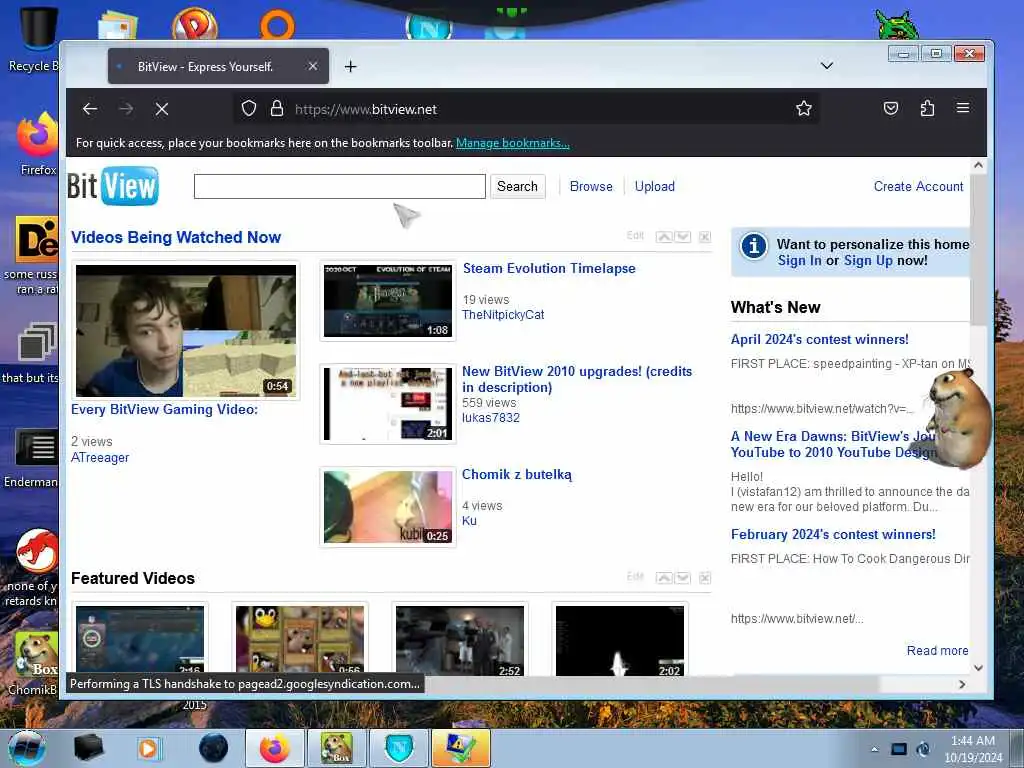Open Firefox desktop shortcut

pyautogui.click(x=37, y=144)
